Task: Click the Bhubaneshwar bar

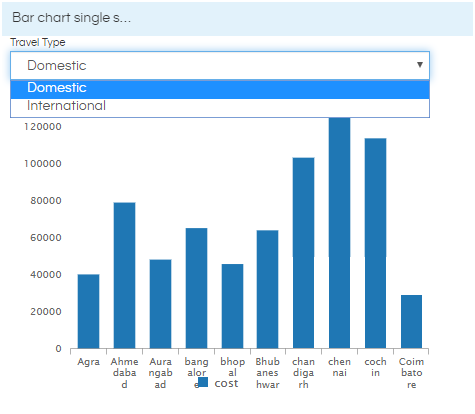Action: pos(267,289)
